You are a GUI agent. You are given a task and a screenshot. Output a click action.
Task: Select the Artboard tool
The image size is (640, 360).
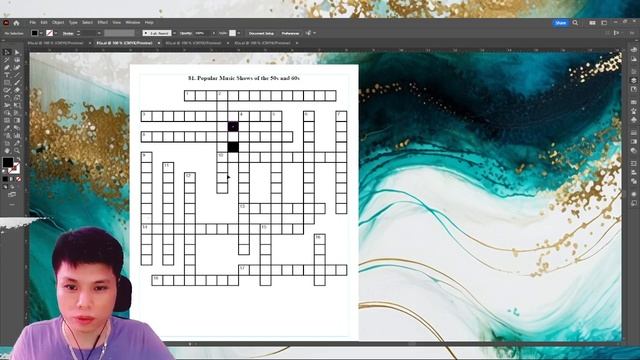click(x=7, y=143)
